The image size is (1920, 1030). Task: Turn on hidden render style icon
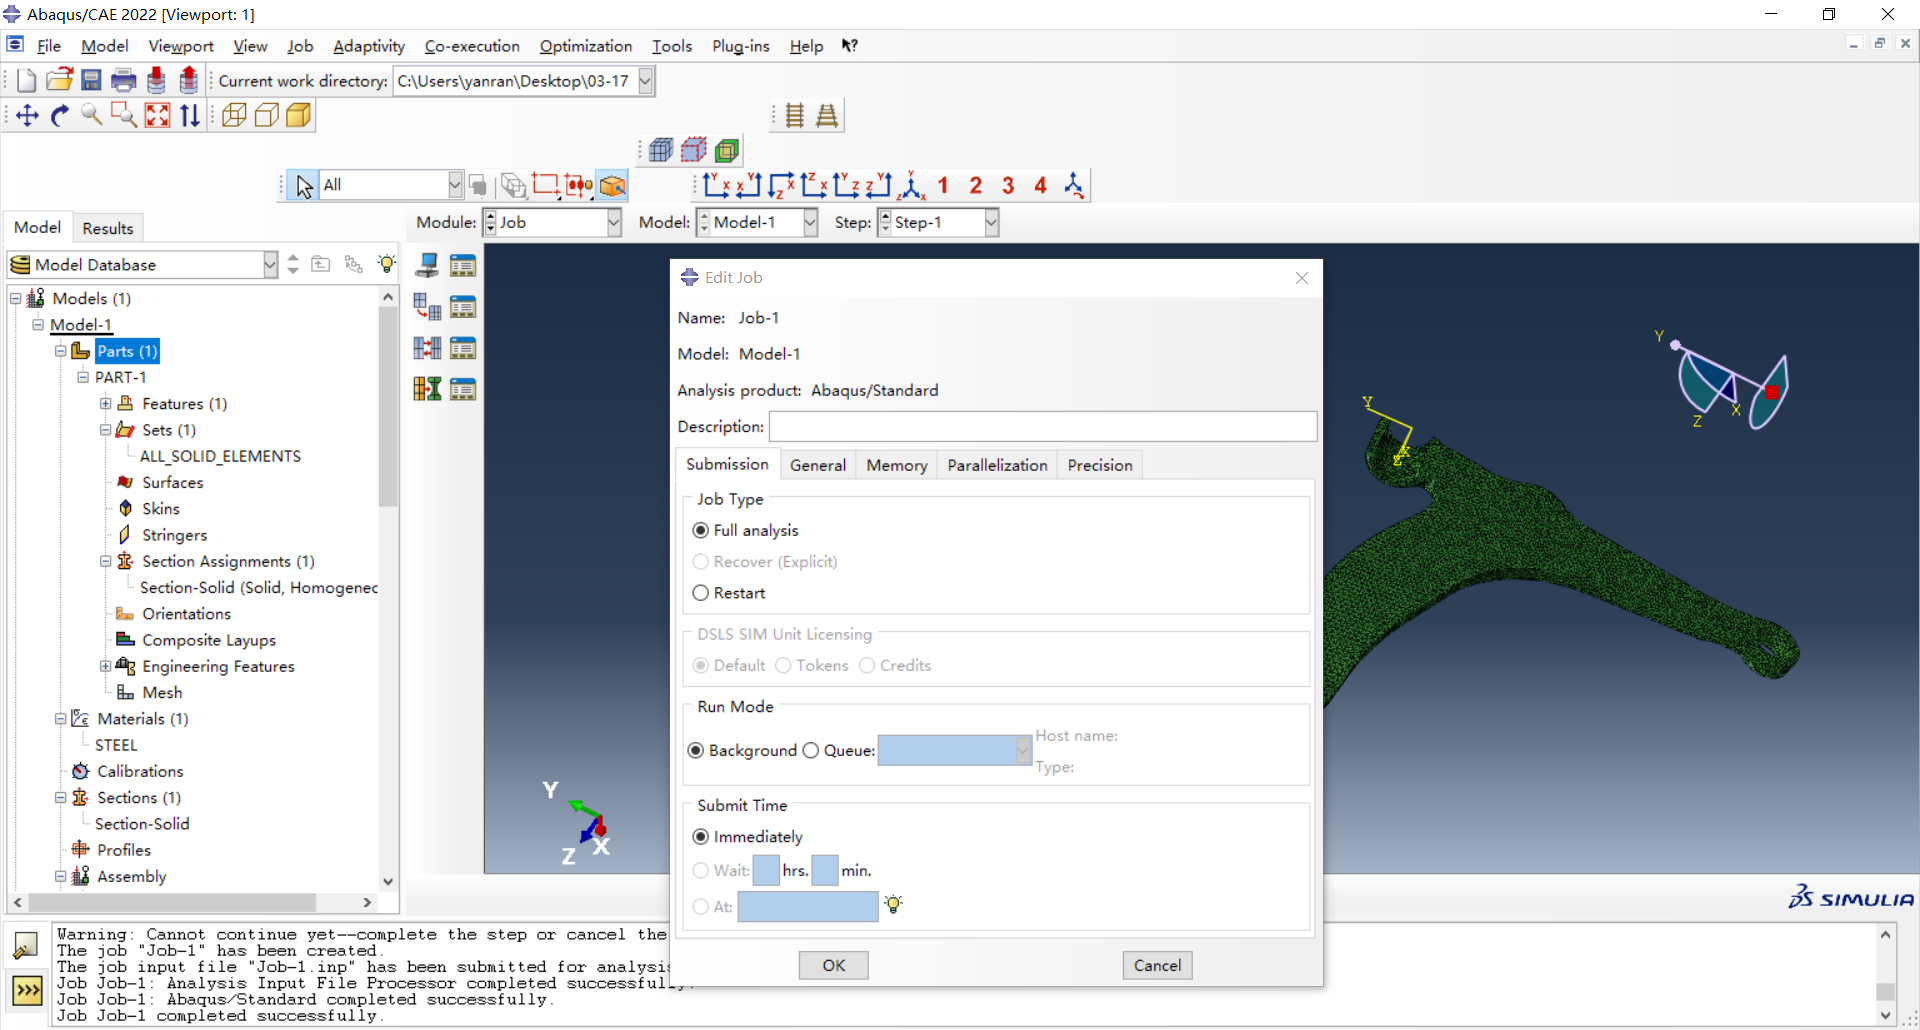[x=266, y=116]
